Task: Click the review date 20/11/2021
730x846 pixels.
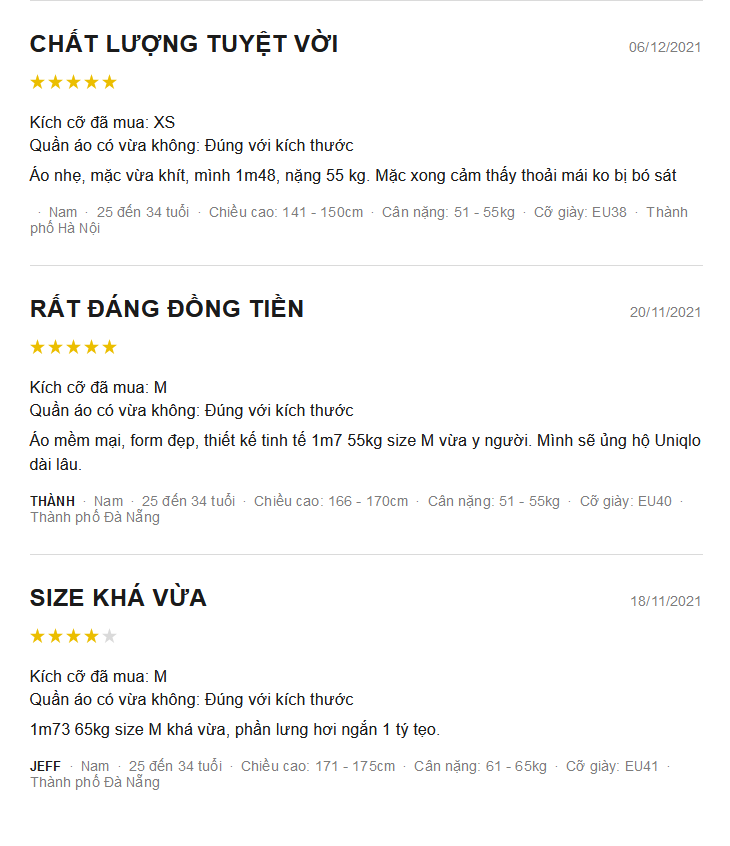Action: [665, 312]
